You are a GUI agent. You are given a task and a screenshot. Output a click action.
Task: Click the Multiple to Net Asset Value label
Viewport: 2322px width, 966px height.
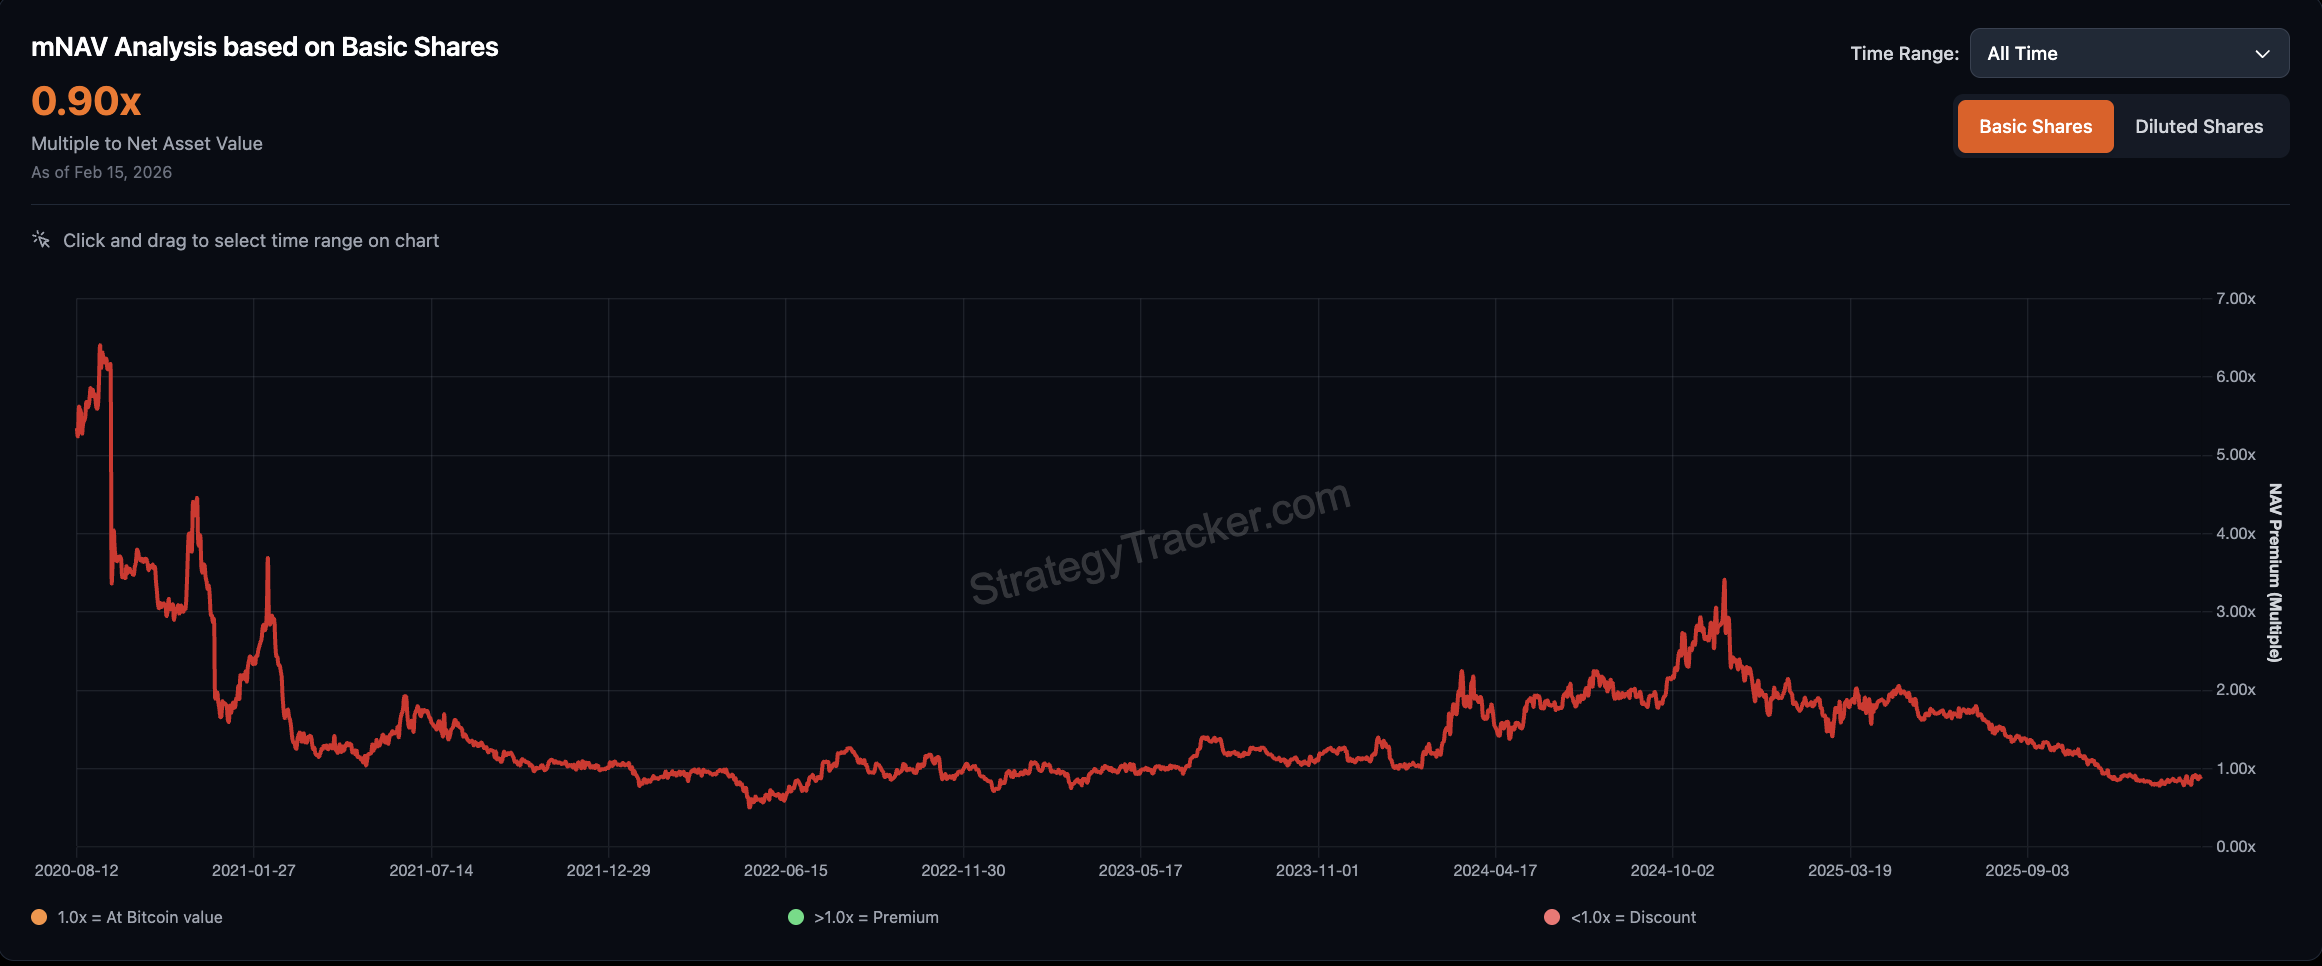pos(146,143)
